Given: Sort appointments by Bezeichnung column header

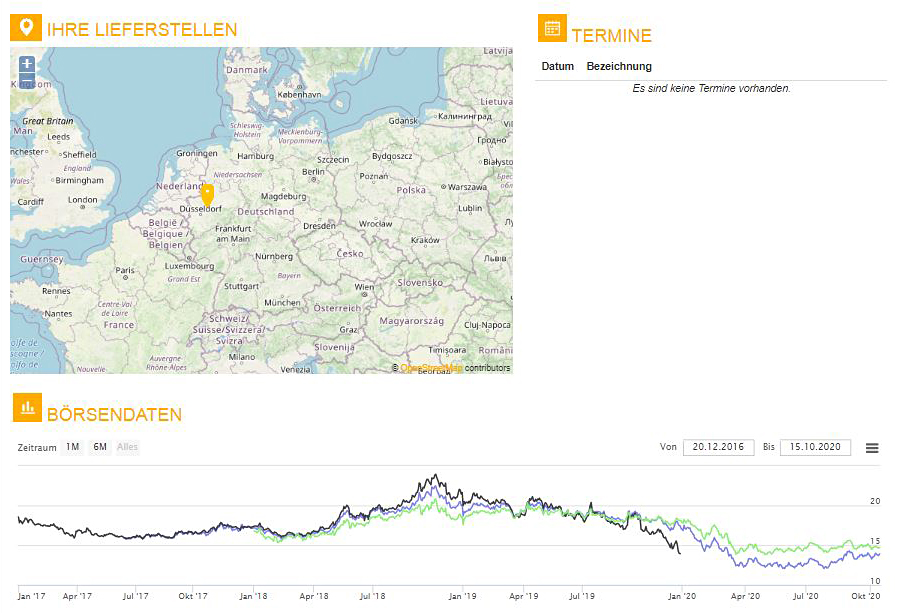Looking at the screenshot, I should 619,67.
